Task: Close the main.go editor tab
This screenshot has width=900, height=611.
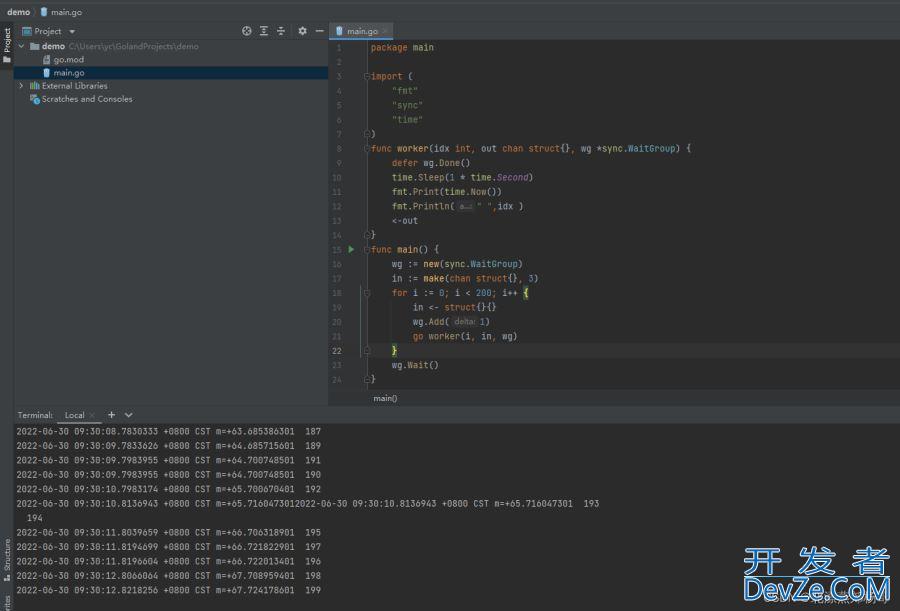Action: point(385,31)
